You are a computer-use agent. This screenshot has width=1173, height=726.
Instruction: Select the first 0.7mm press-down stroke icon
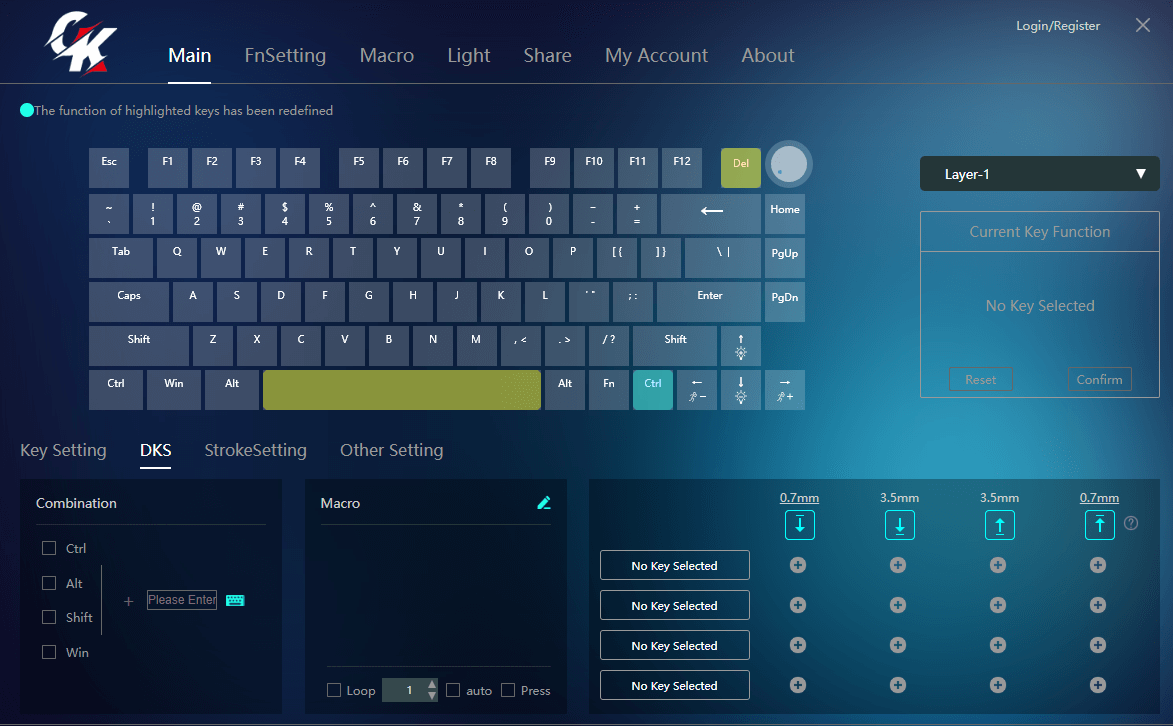click(800, 525)
